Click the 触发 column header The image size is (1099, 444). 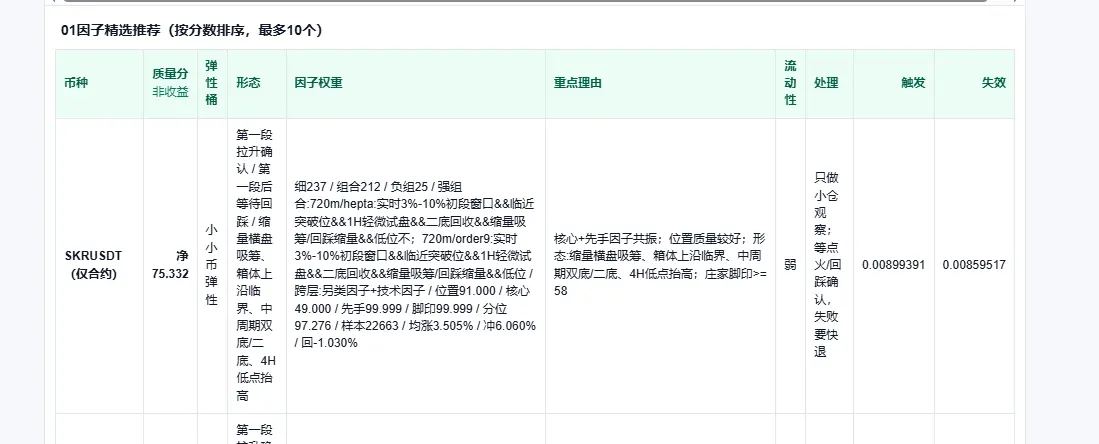(894, 83)
